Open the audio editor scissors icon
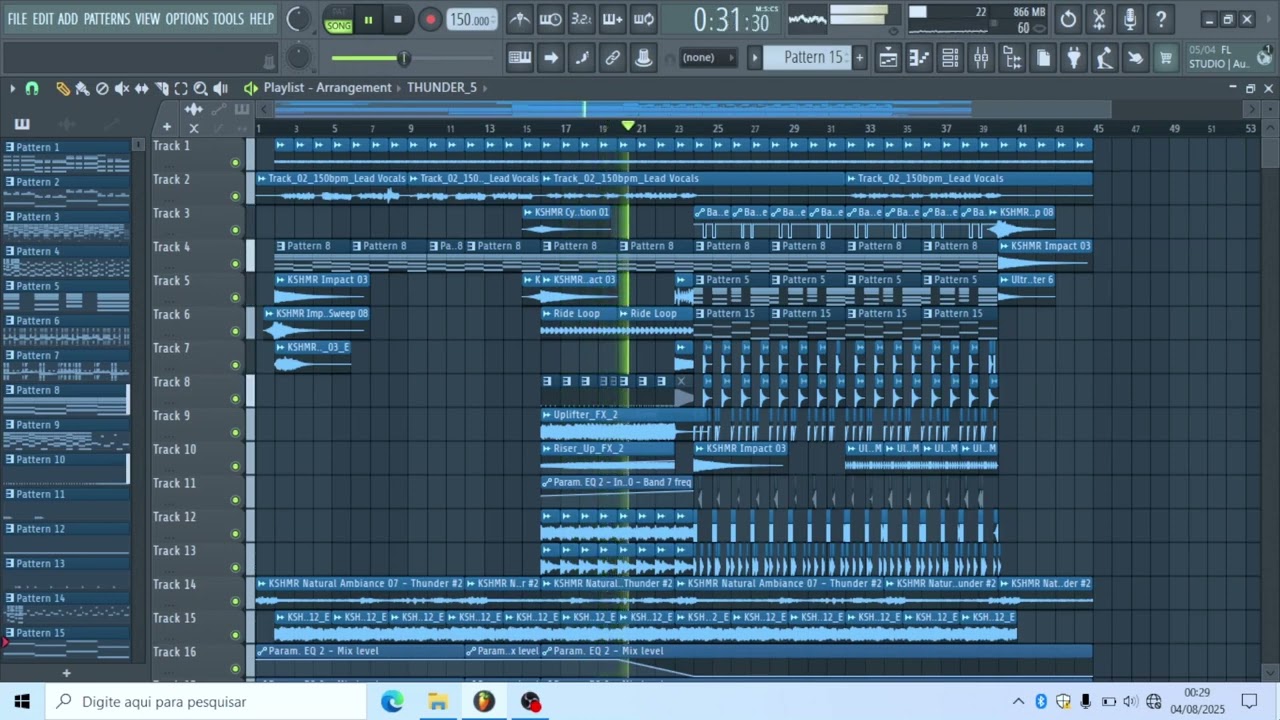The height and width of the screenshot is (720, 1280). pos(1099,19)
